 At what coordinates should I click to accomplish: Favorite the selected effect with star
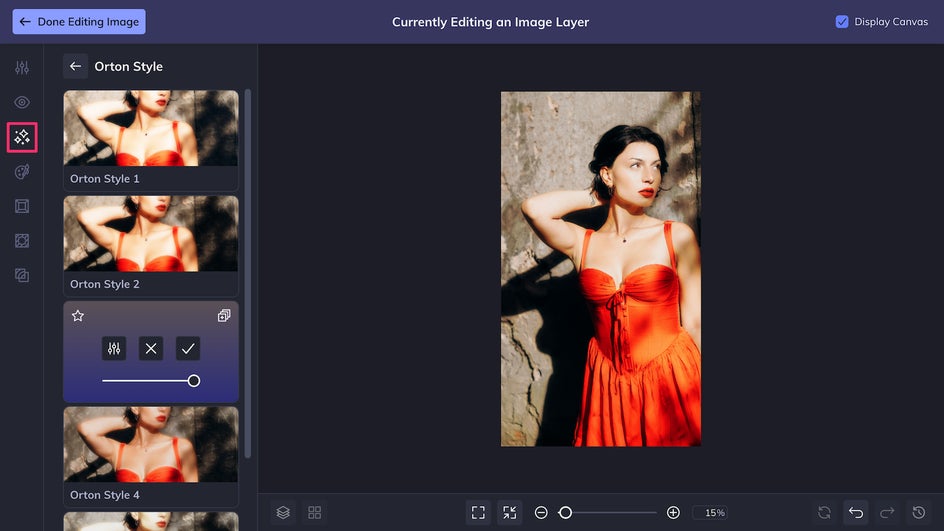tap(78, 315)
